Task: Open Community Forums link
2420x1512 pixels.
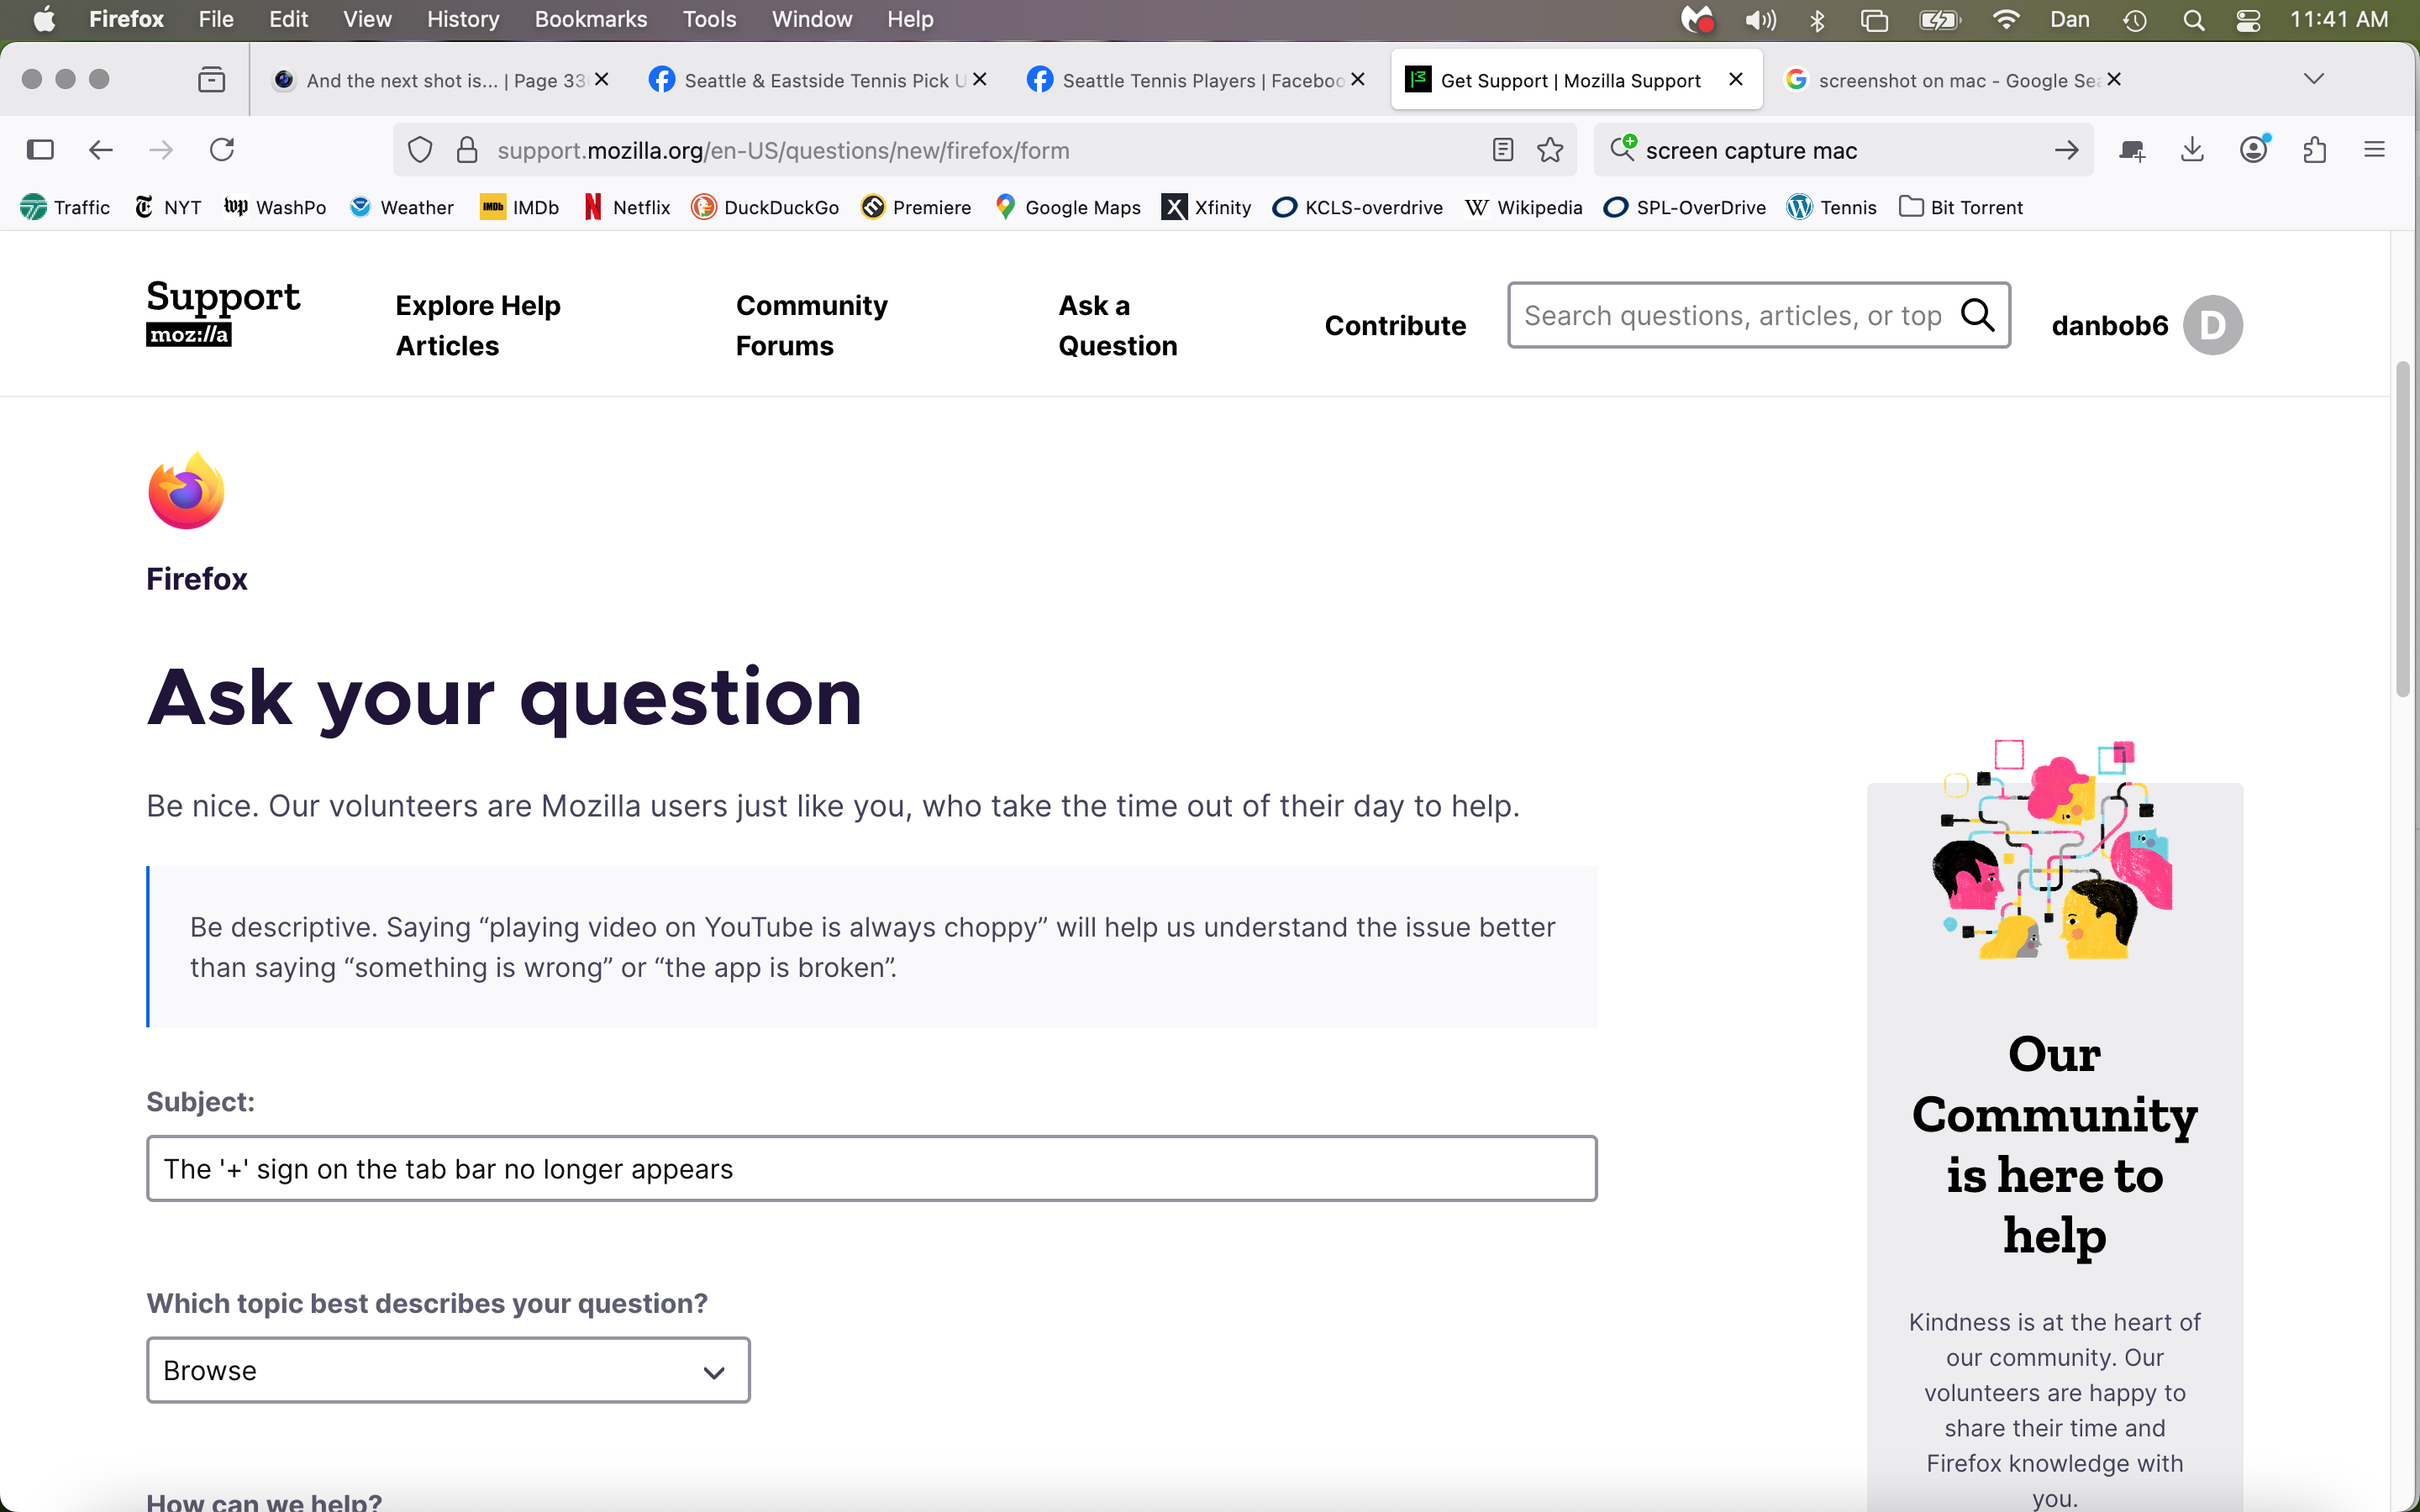Action: pos(812,325)
